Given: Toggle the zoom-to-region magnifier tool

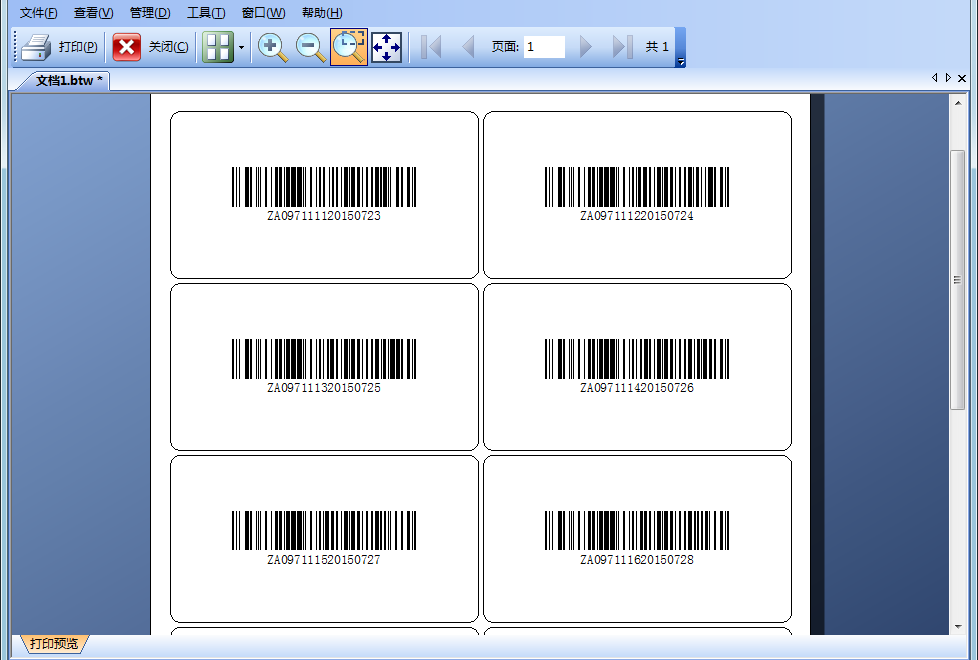Looking at the screenshot, I should [349, 47].
